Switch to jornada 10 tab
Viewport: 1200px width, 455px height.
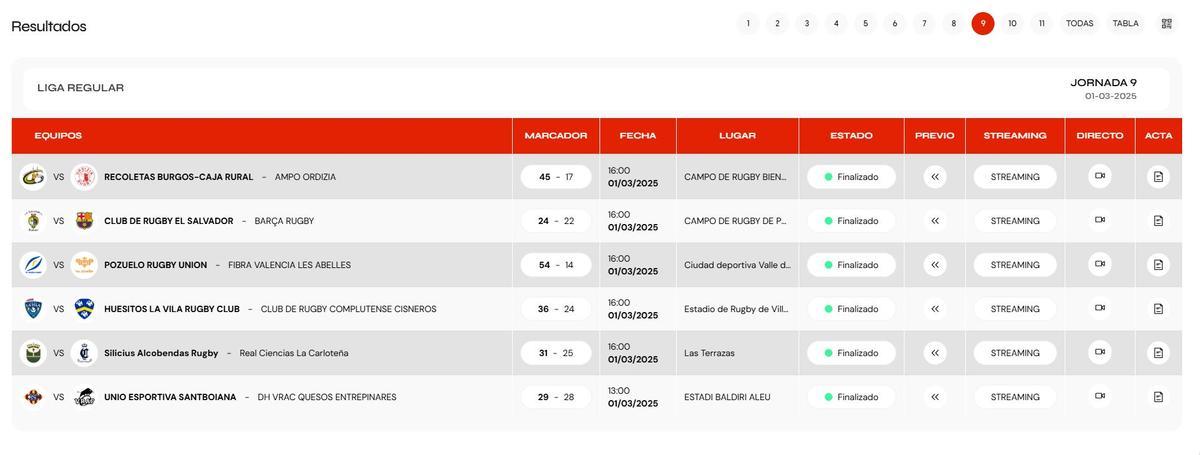1012,23
